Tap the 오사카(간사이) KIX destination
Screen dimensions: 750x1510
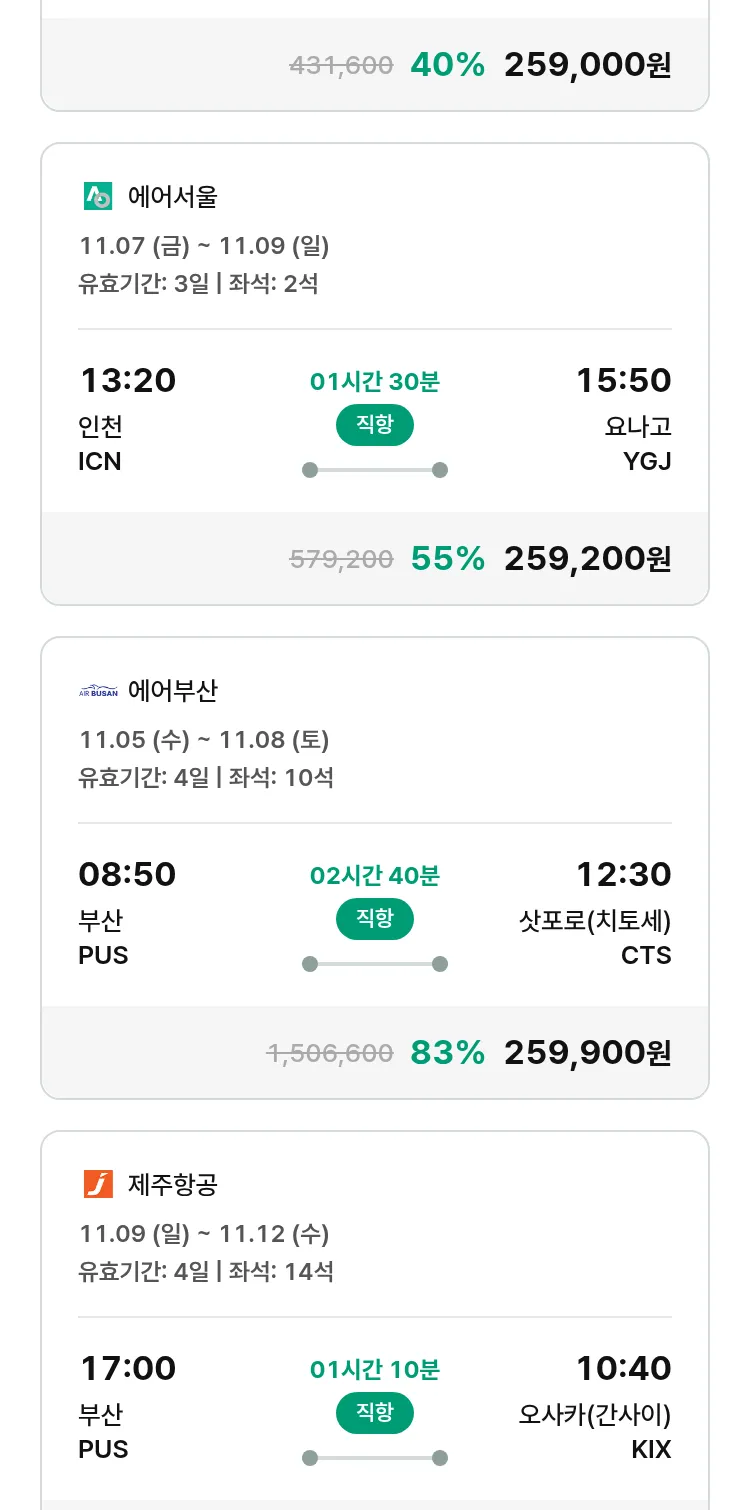(x=595, y=1431)
